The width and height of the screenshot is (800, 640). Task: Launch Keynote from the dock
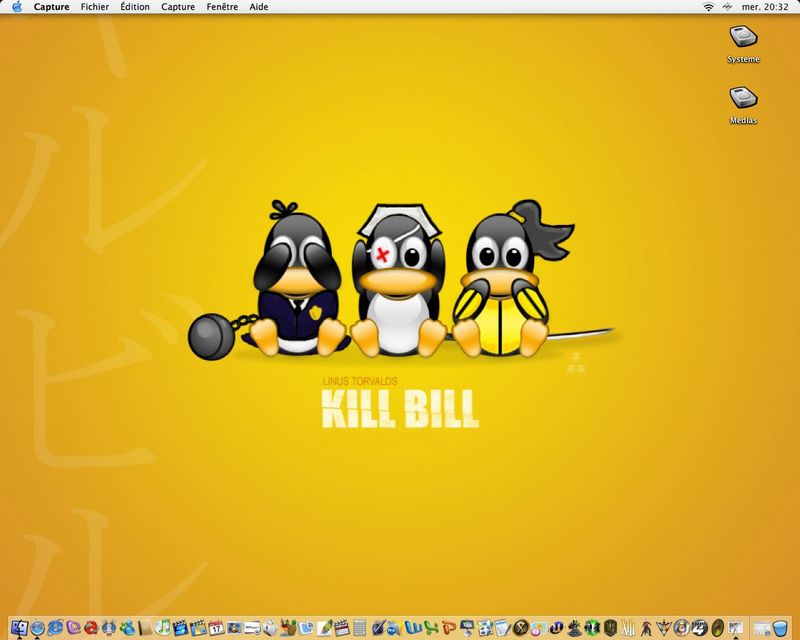pos(467,628)
